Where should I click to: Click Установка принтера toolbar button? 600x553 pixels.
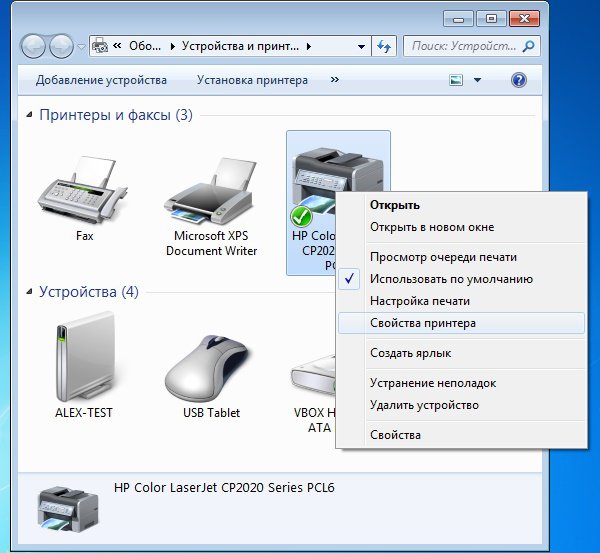pos(252,80)
